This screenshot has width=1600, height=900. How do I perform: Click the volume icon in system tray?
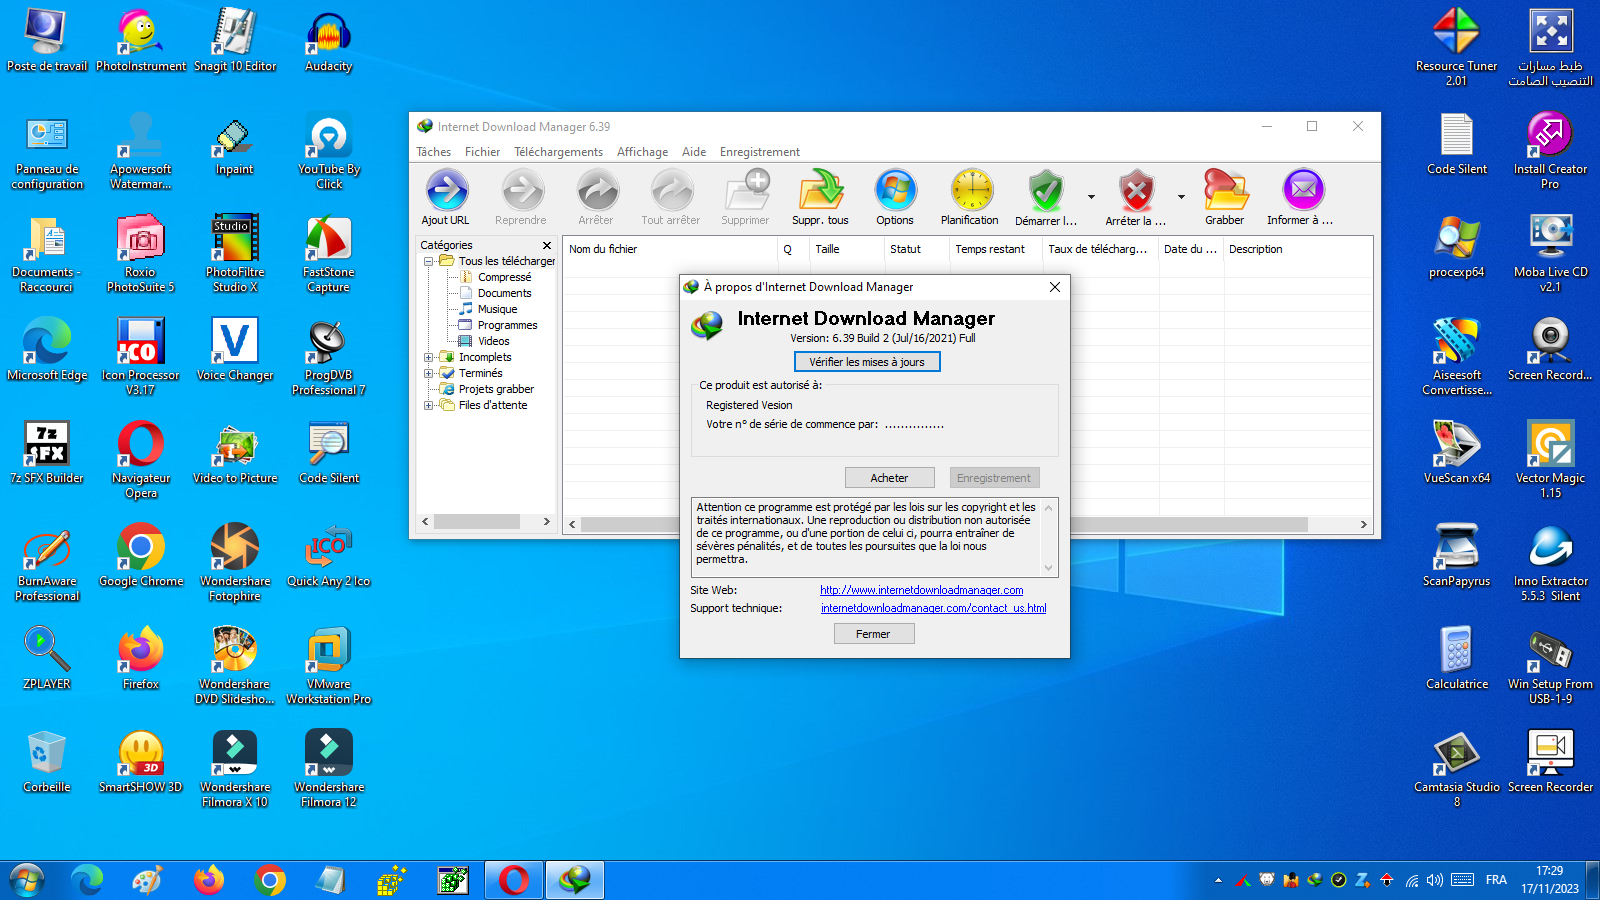(1435, 880)
